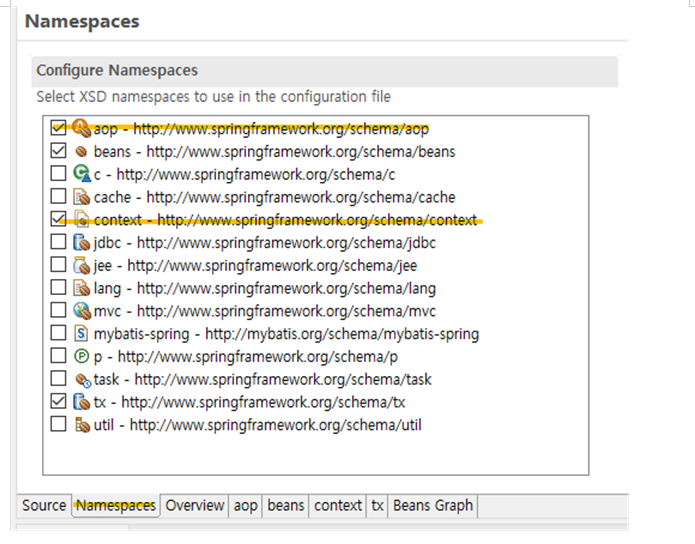Select the Namespaces tab
This screenshot has height=544, width=695.
(x=116, y=505)
